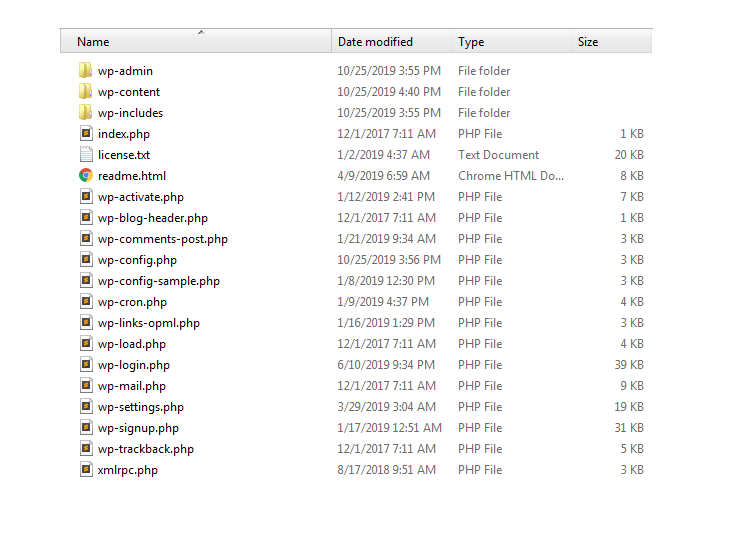Screen dimensions: 750x556
Task: Select the wp-activate.php file name
Action: [x=141, y=197]
